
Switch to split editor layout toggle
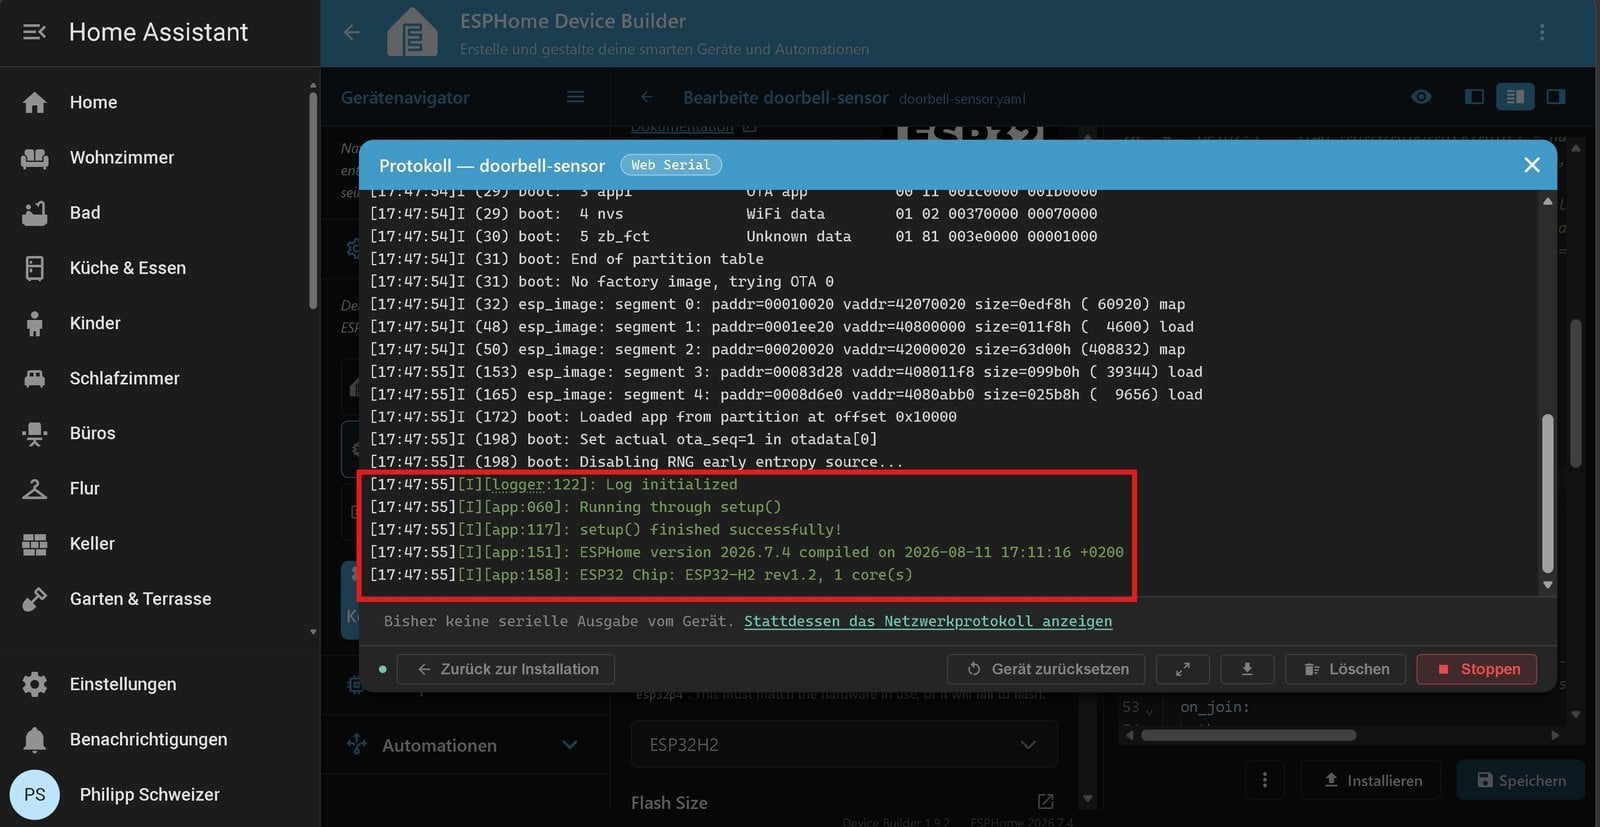coord(1515,97)
